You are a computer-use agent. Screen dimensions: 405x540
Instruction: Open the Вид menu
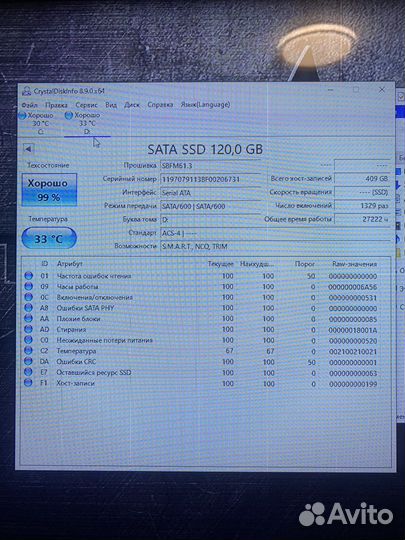point(111,105)
